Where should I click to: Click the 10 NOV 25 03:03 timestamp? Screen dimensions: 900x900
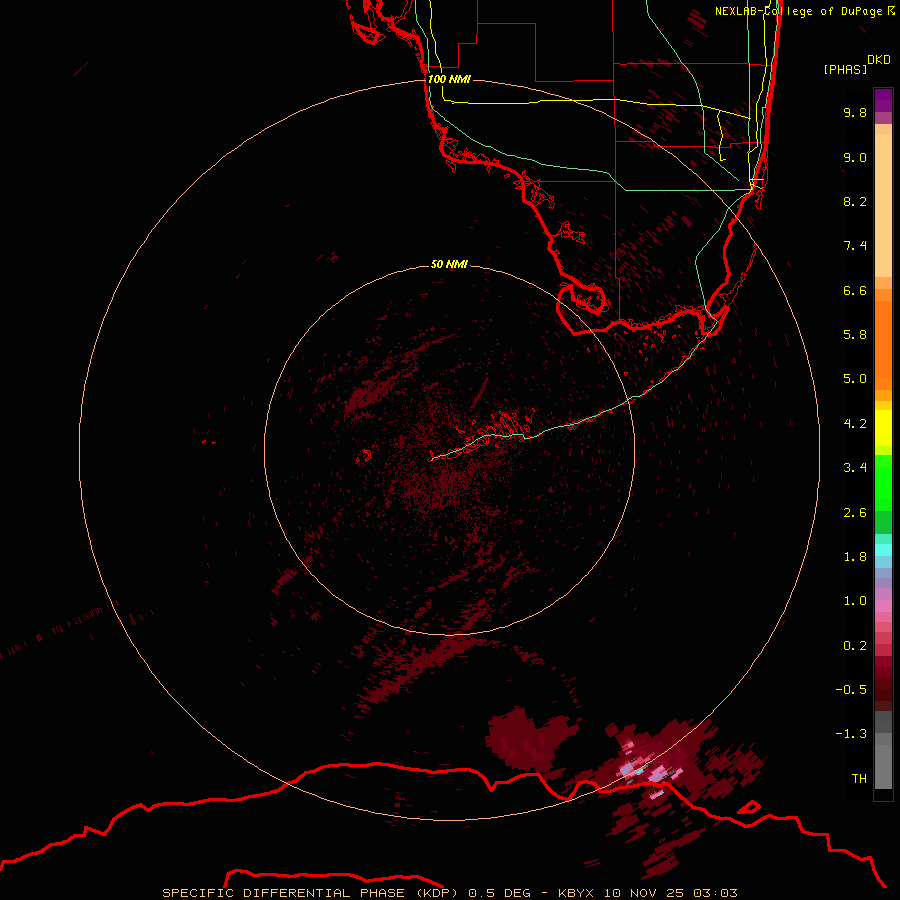coord(670,893)
